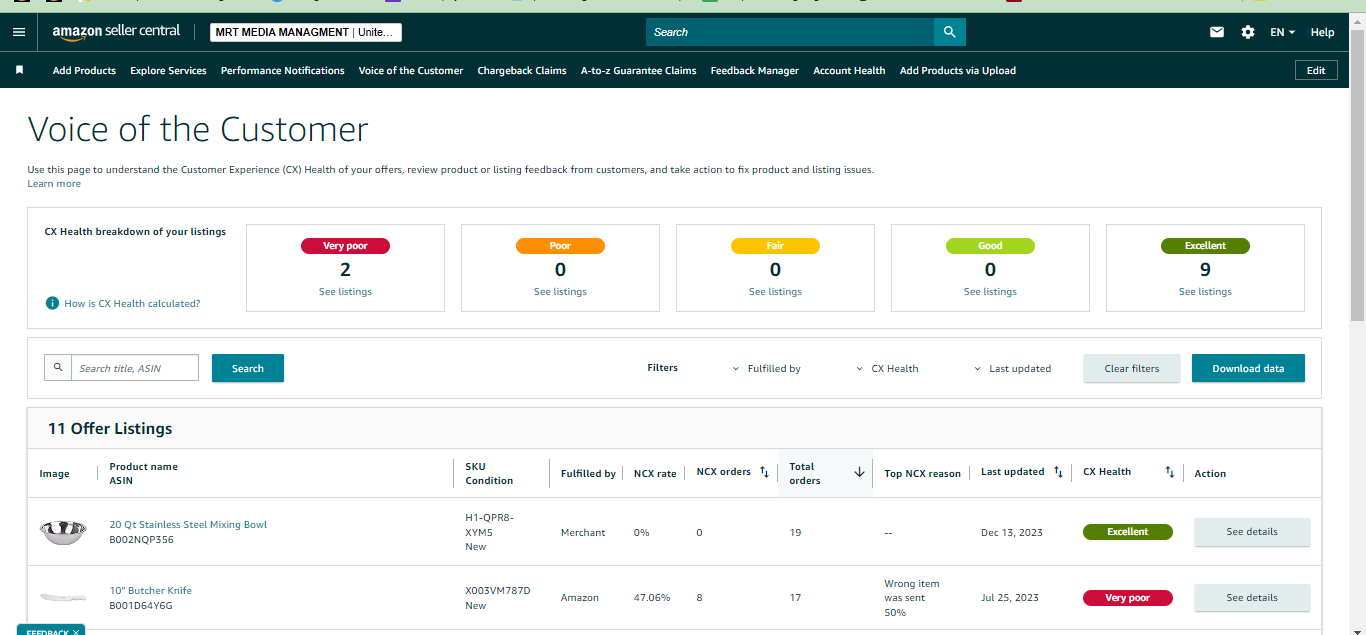This screenshot has height=635, width=1366.
Task: Click the Amazon Seller Central logo
Action: pos(116,32)
